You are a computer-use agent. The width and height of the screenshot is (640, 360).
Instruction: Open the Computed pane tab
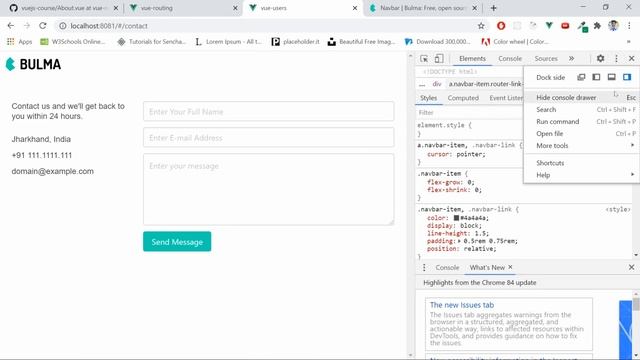(463, 98)
